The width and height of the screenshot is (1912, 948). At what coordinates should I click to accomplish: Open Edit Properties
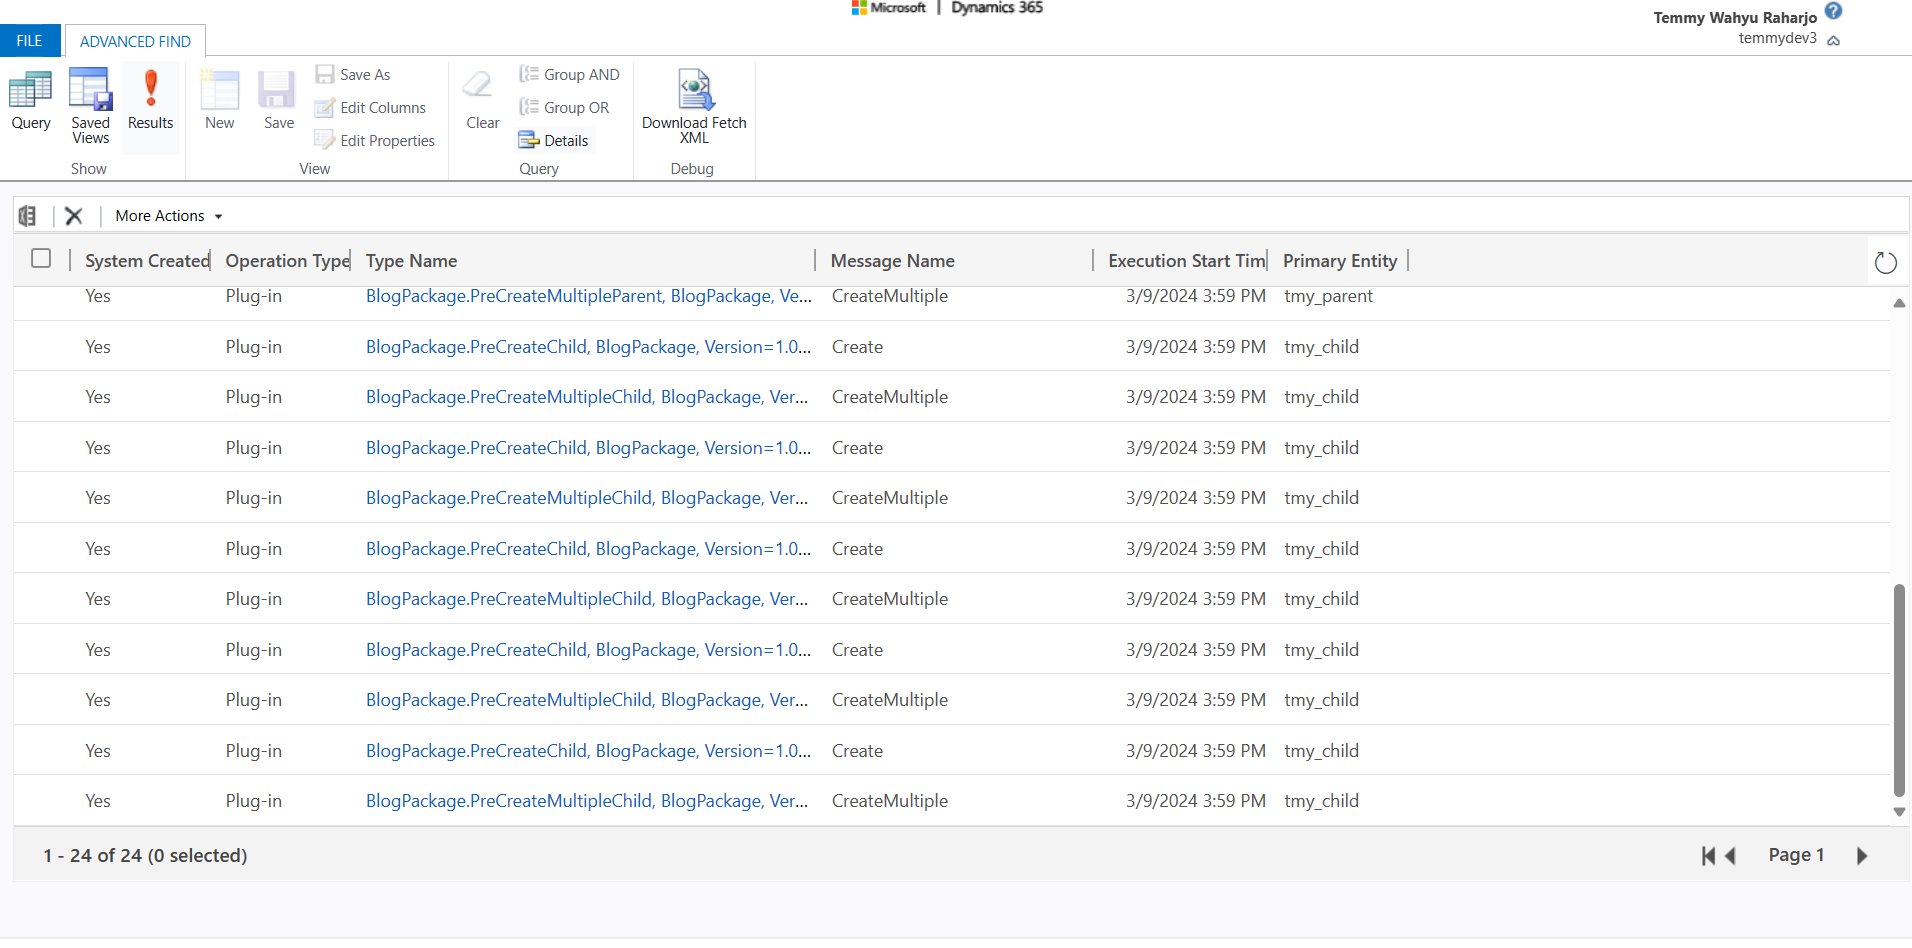click(x=375, y=141)
